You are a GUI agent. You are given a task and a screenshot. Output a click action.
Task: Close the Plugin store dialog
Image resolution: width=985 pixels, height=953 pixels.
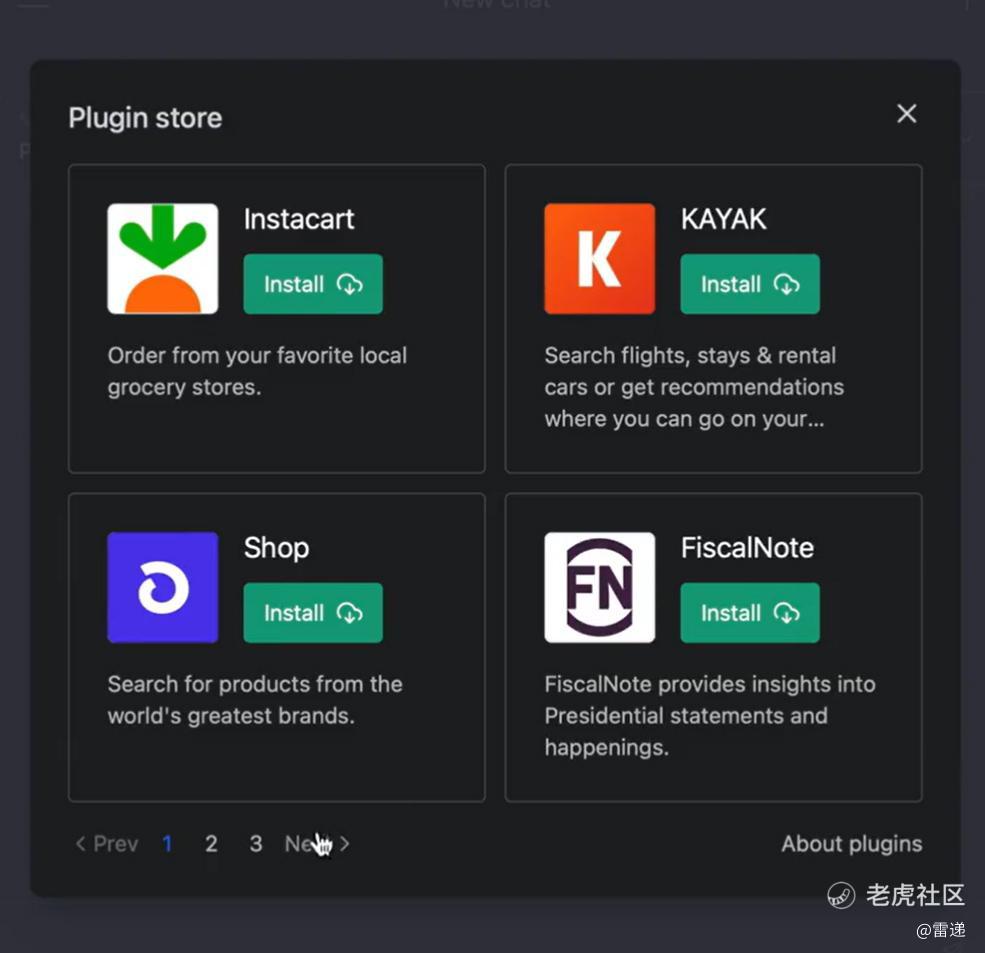point(906,114)
